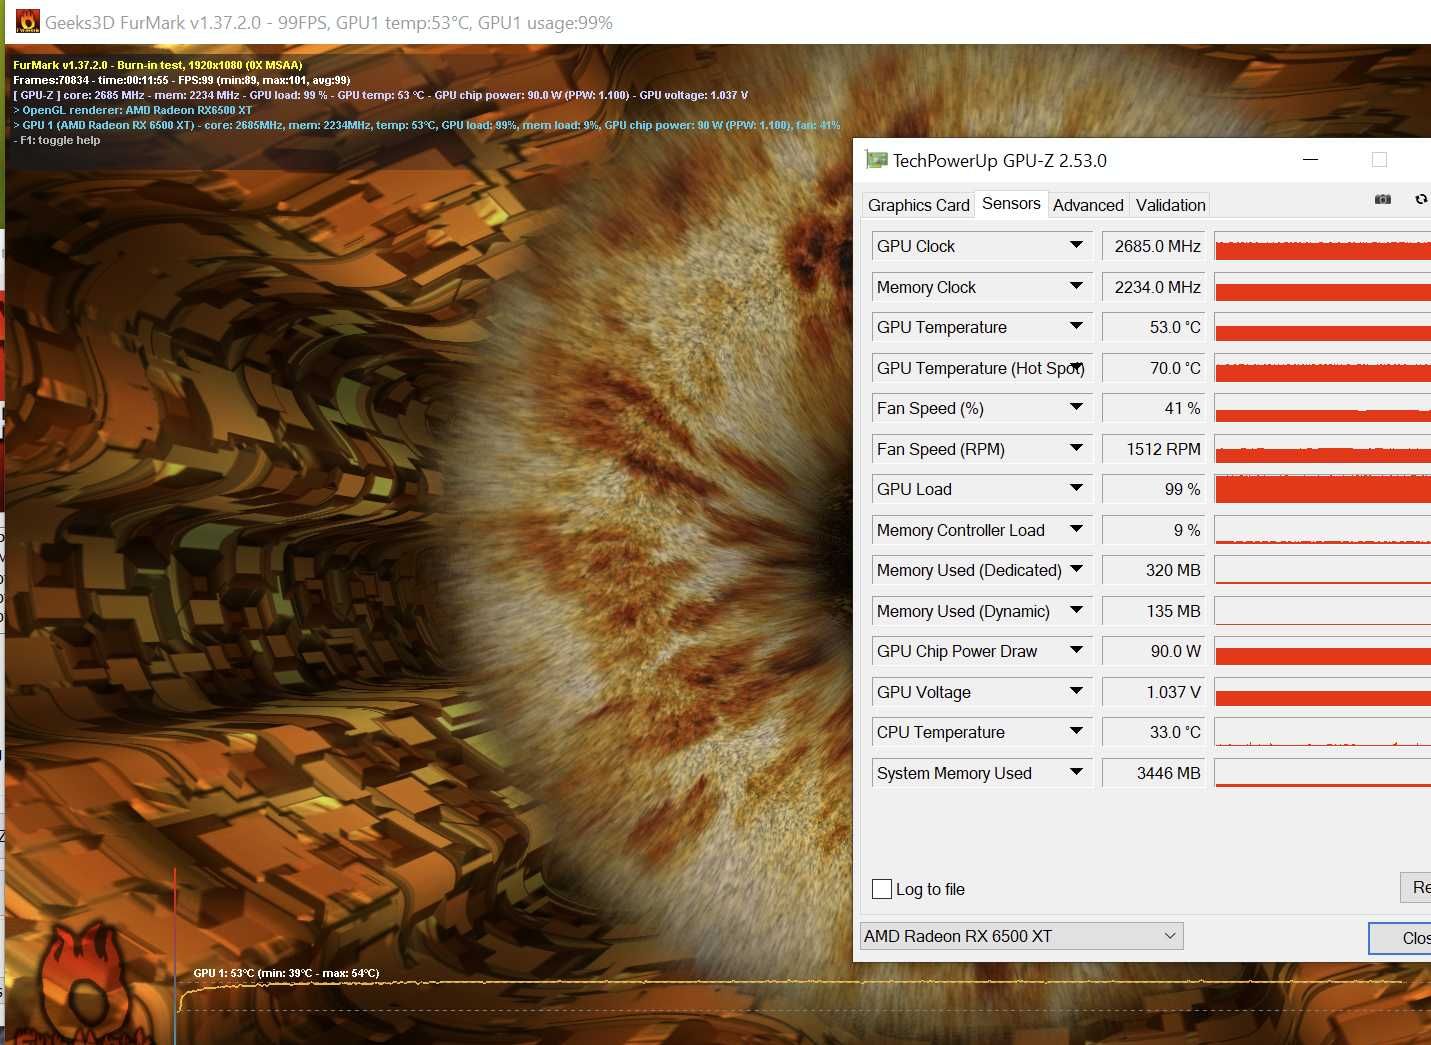
Task: Open the System Memory Used dropdown
Action: [x=1076, y=772]
